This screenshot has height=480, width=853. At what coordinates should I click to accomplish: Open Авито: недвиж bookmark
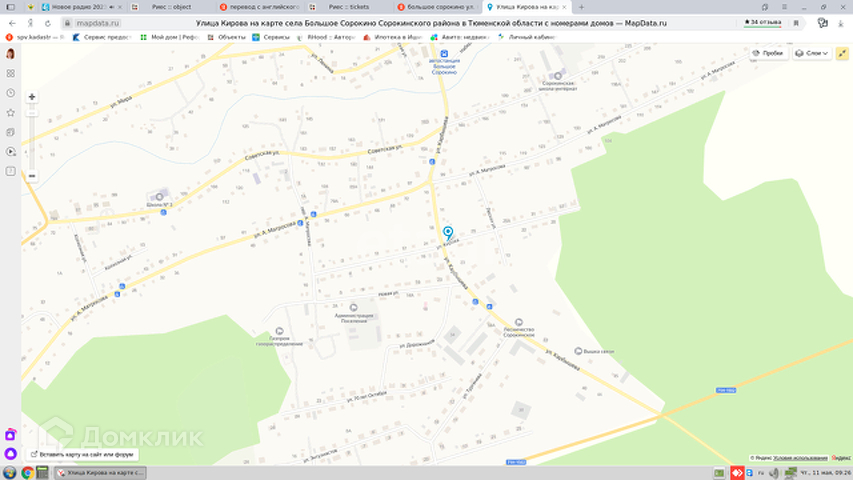460,37
